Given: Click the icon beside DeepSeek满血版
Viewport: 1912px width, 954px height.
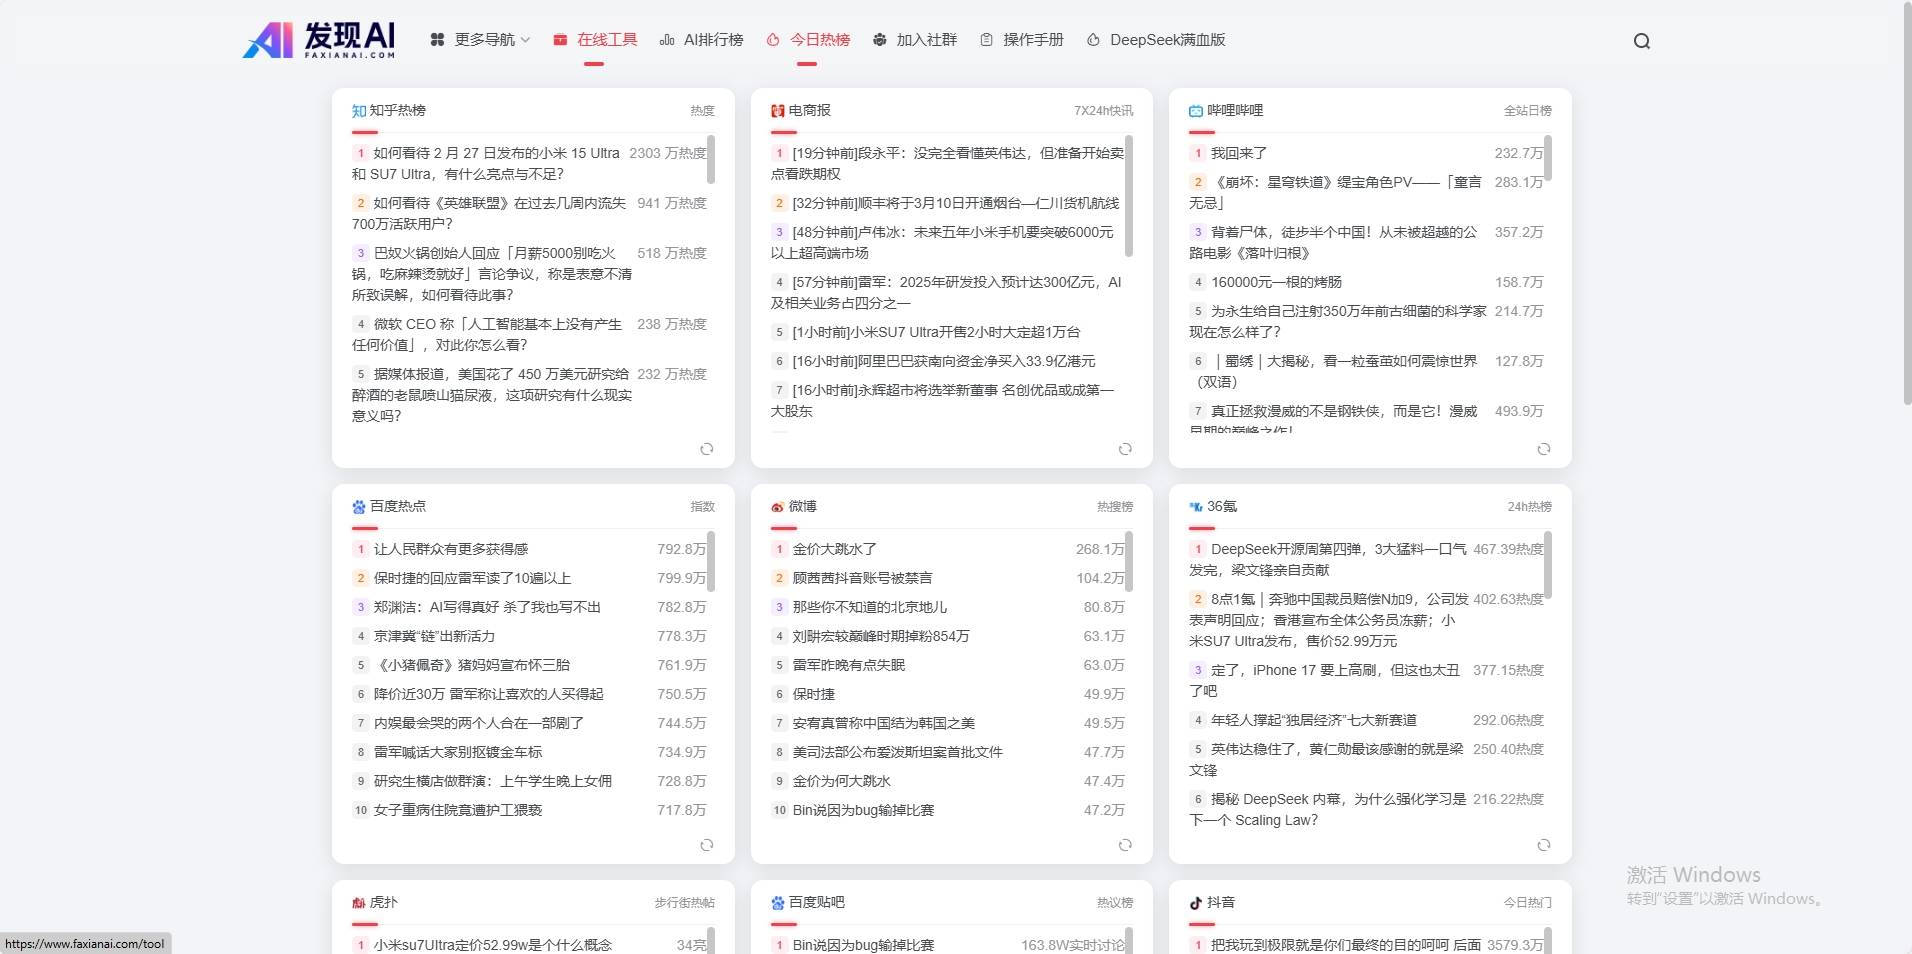Looking at the screenshot, I should click(1093, 40).
